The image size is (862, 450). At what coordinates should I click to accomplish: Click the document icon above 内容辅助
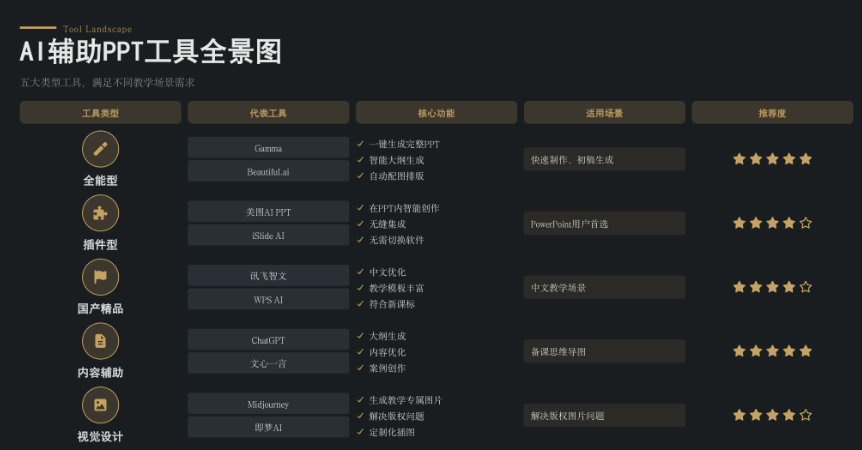100,341
